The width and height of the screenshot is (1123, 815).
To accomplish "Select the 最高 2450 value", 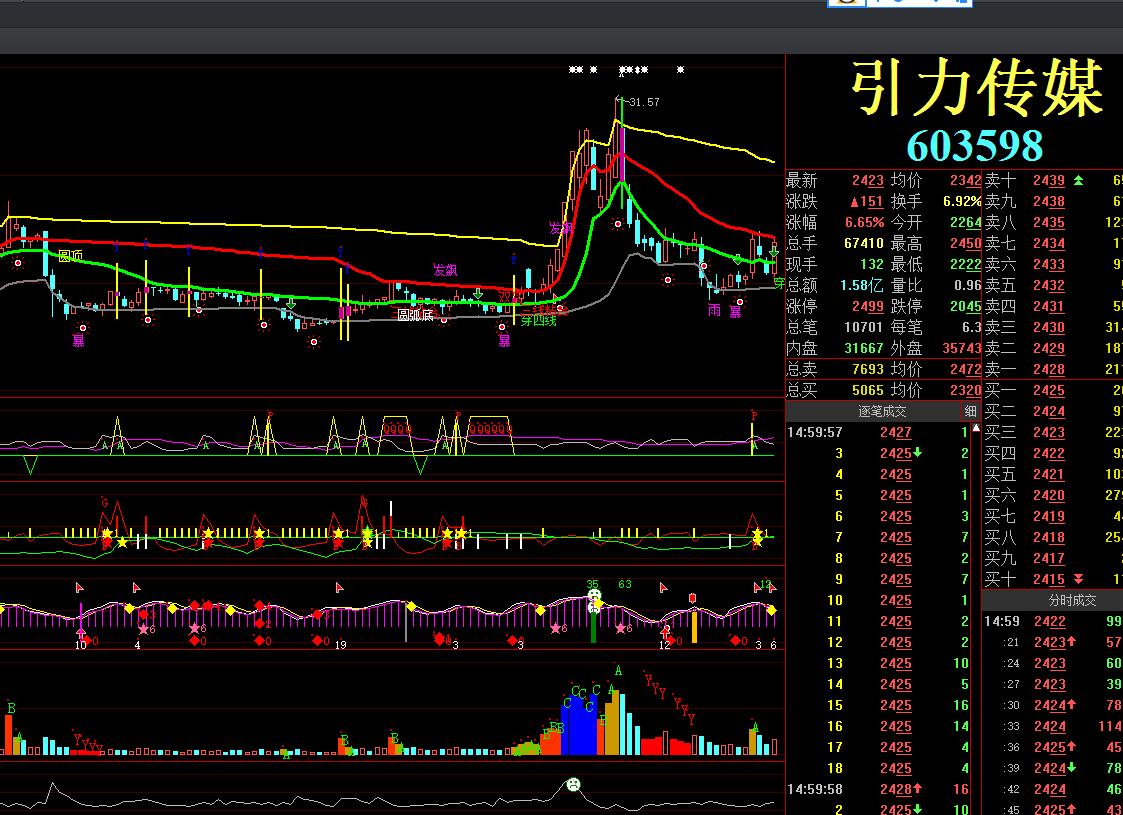I will [x=965, y=243].
